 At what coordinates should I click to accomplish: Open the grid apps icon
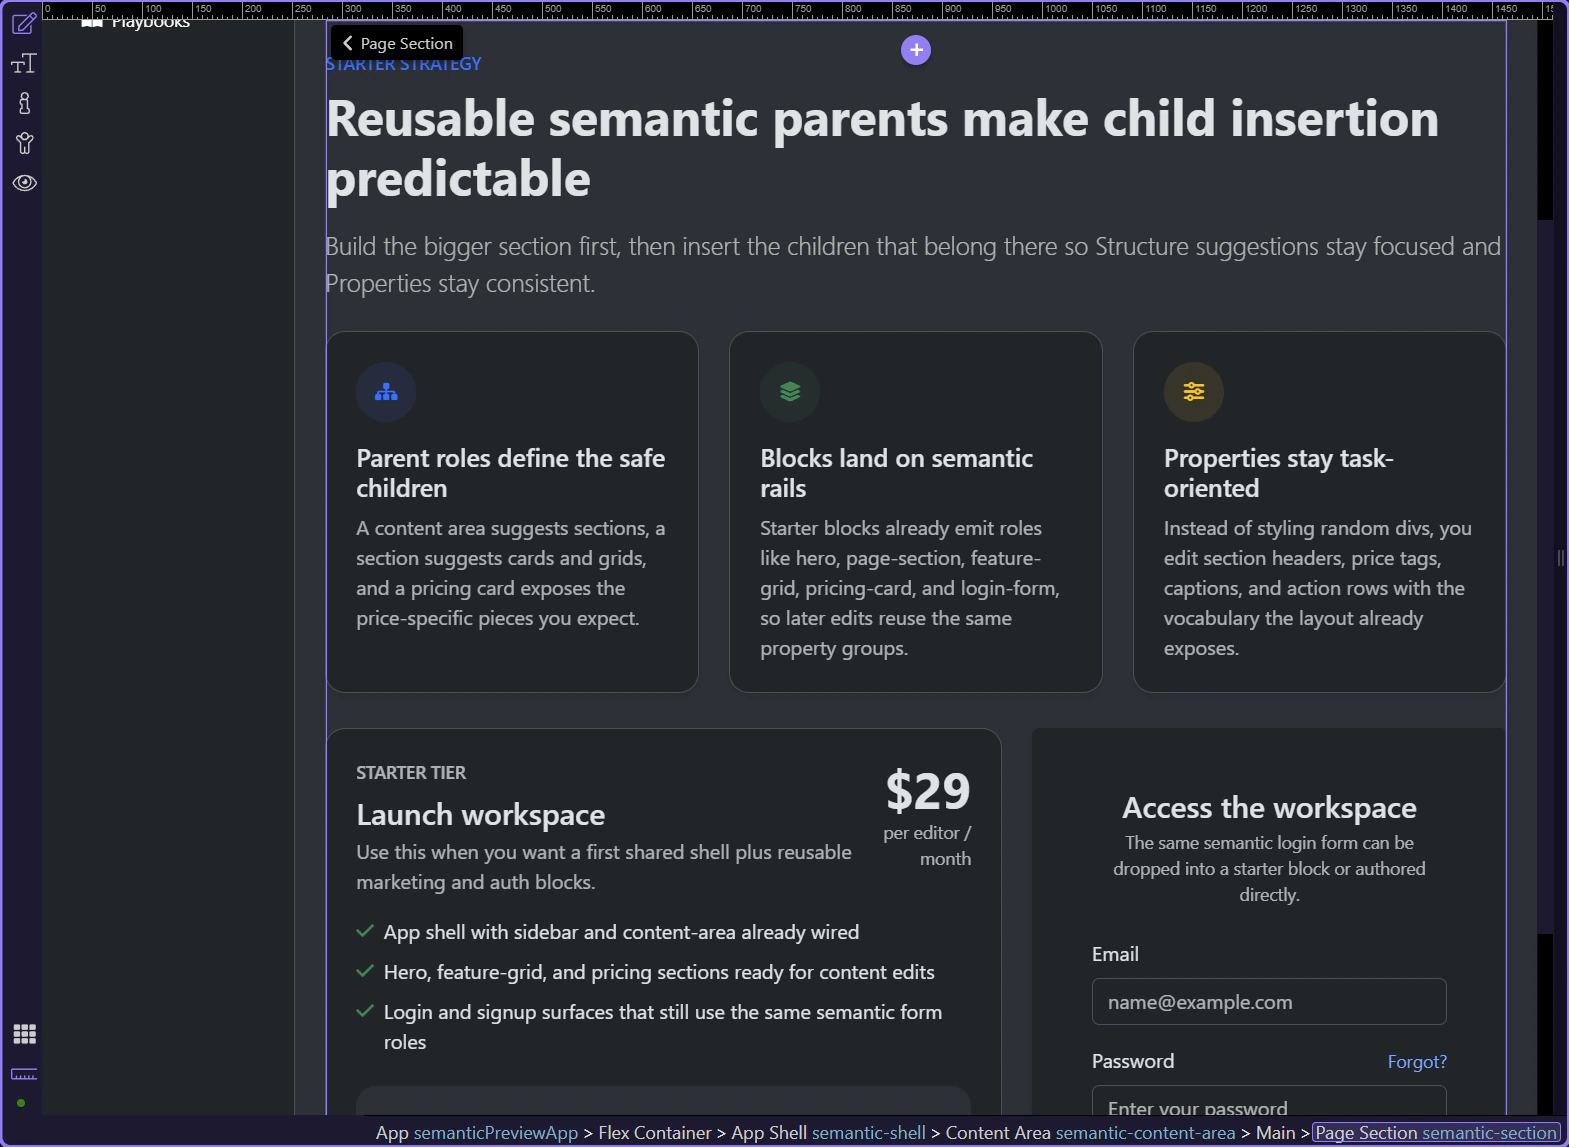tap(24, 1034)
